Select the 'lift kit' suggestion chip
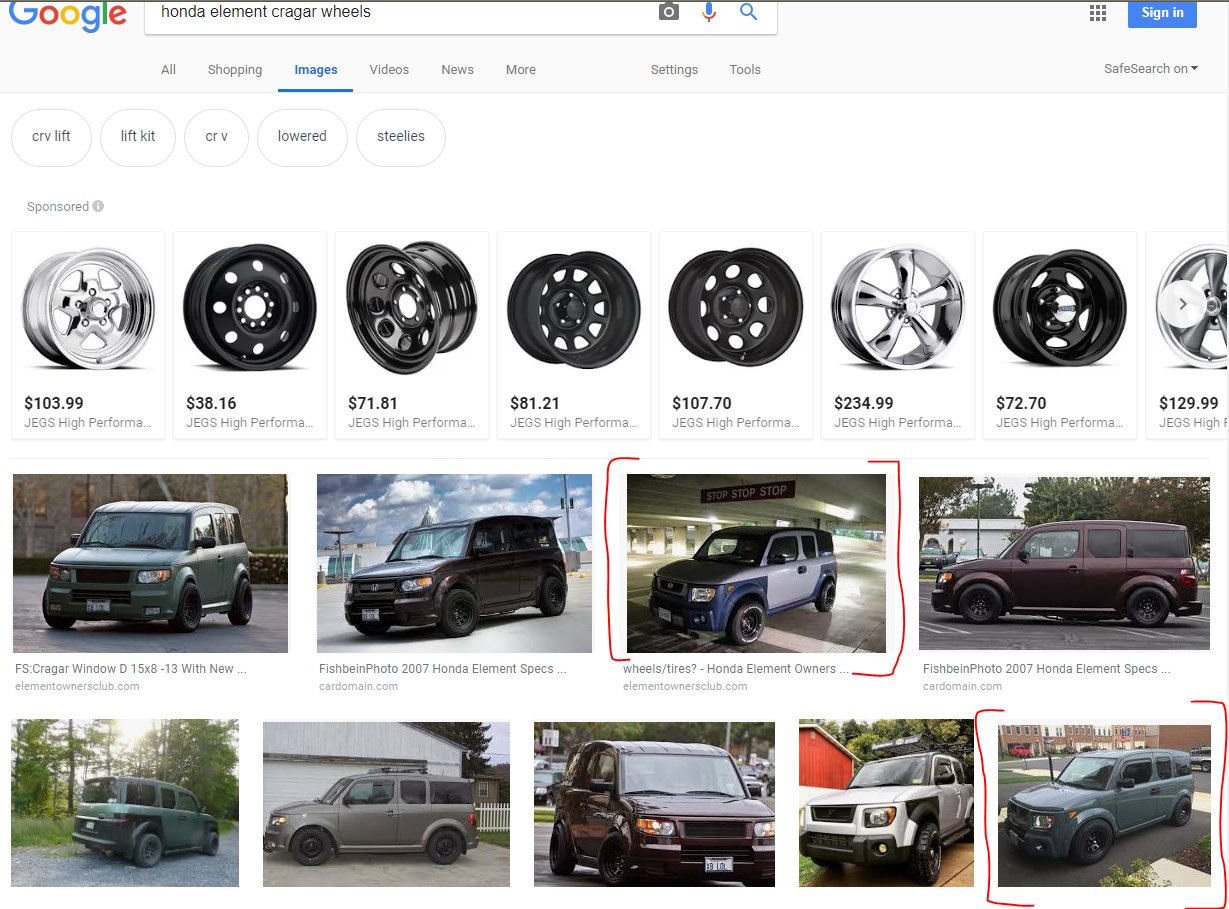The image size is (1229, 909). [x=138, y=137]
